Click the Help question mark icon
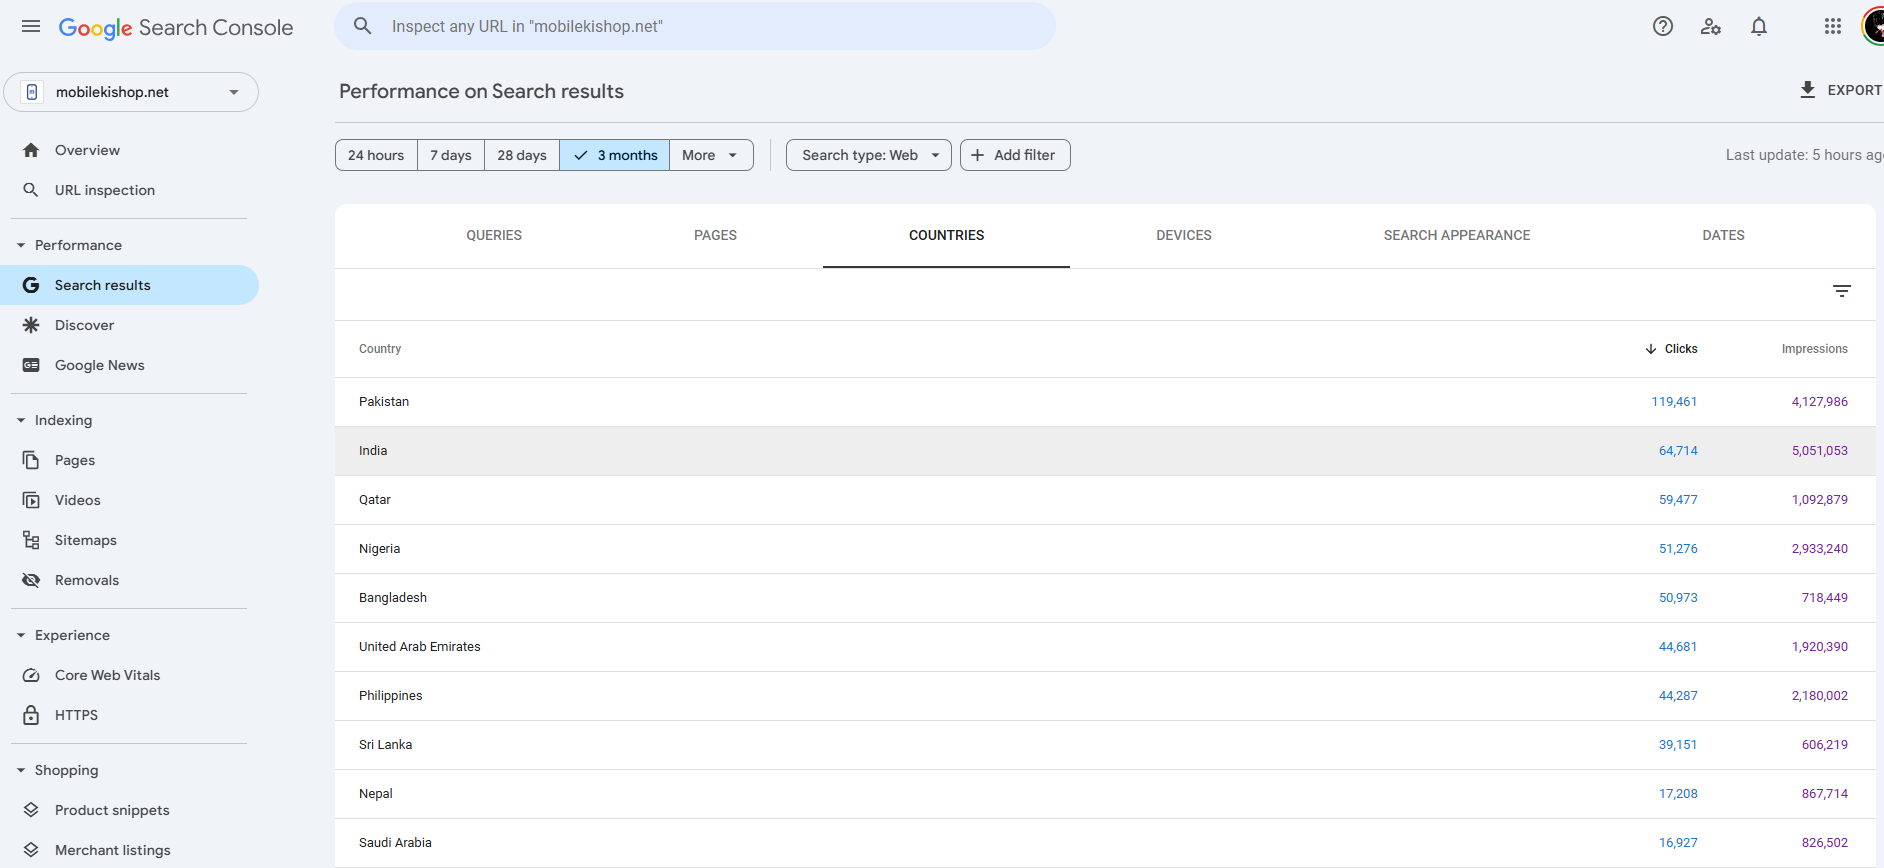 (x=1662, y=27)
